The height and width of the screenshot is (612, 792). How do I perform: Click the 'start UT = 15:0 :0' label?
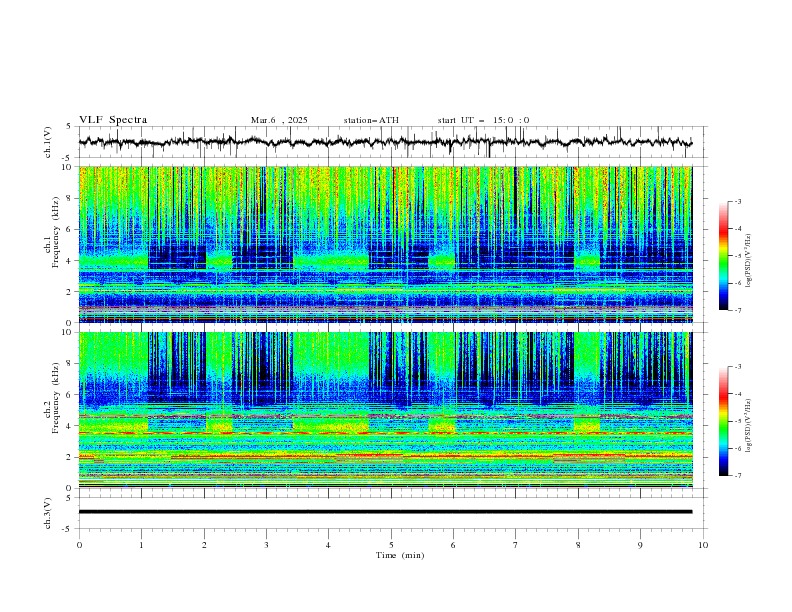point(483,120)
